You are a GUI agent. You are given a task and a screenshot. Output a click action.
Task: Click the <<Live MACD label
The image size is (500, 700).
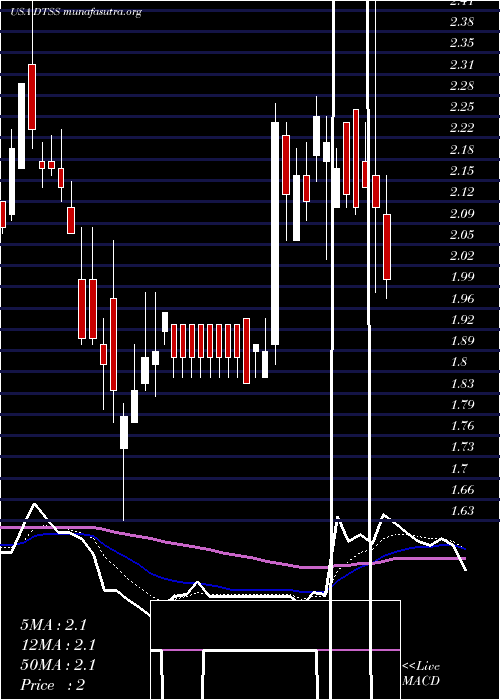[x=421, y=673]
